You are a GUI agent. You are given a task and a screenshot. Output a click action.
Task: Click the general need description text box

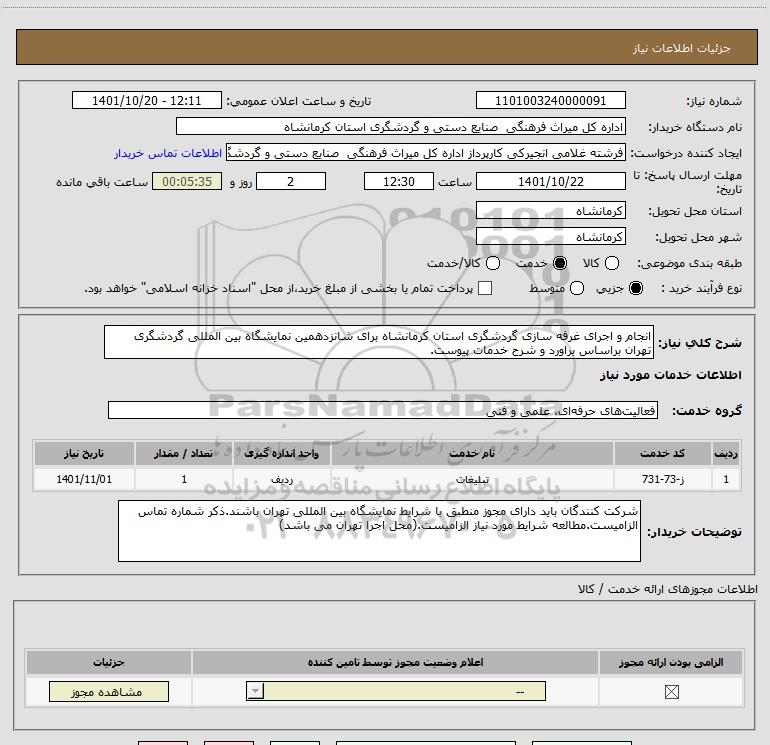click(x=379, y=342)
